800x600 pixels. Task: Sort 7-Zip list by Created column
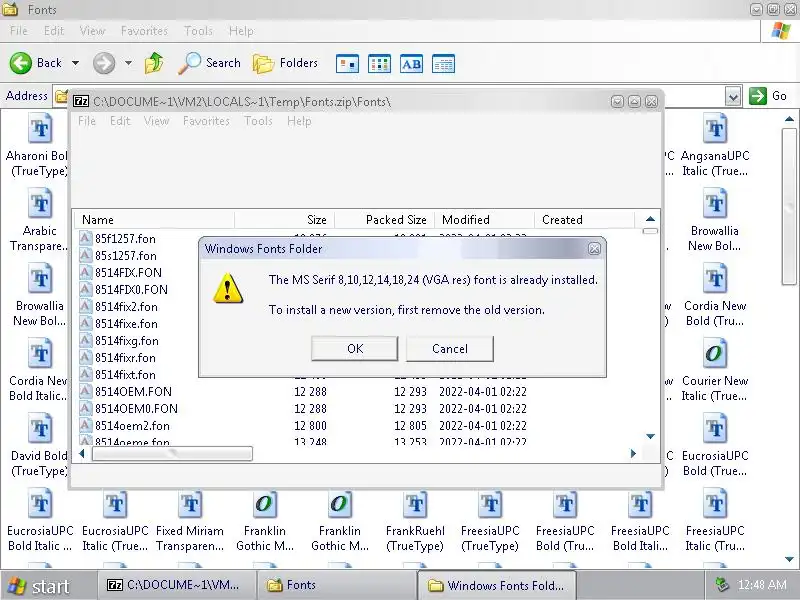pos(584,220)
